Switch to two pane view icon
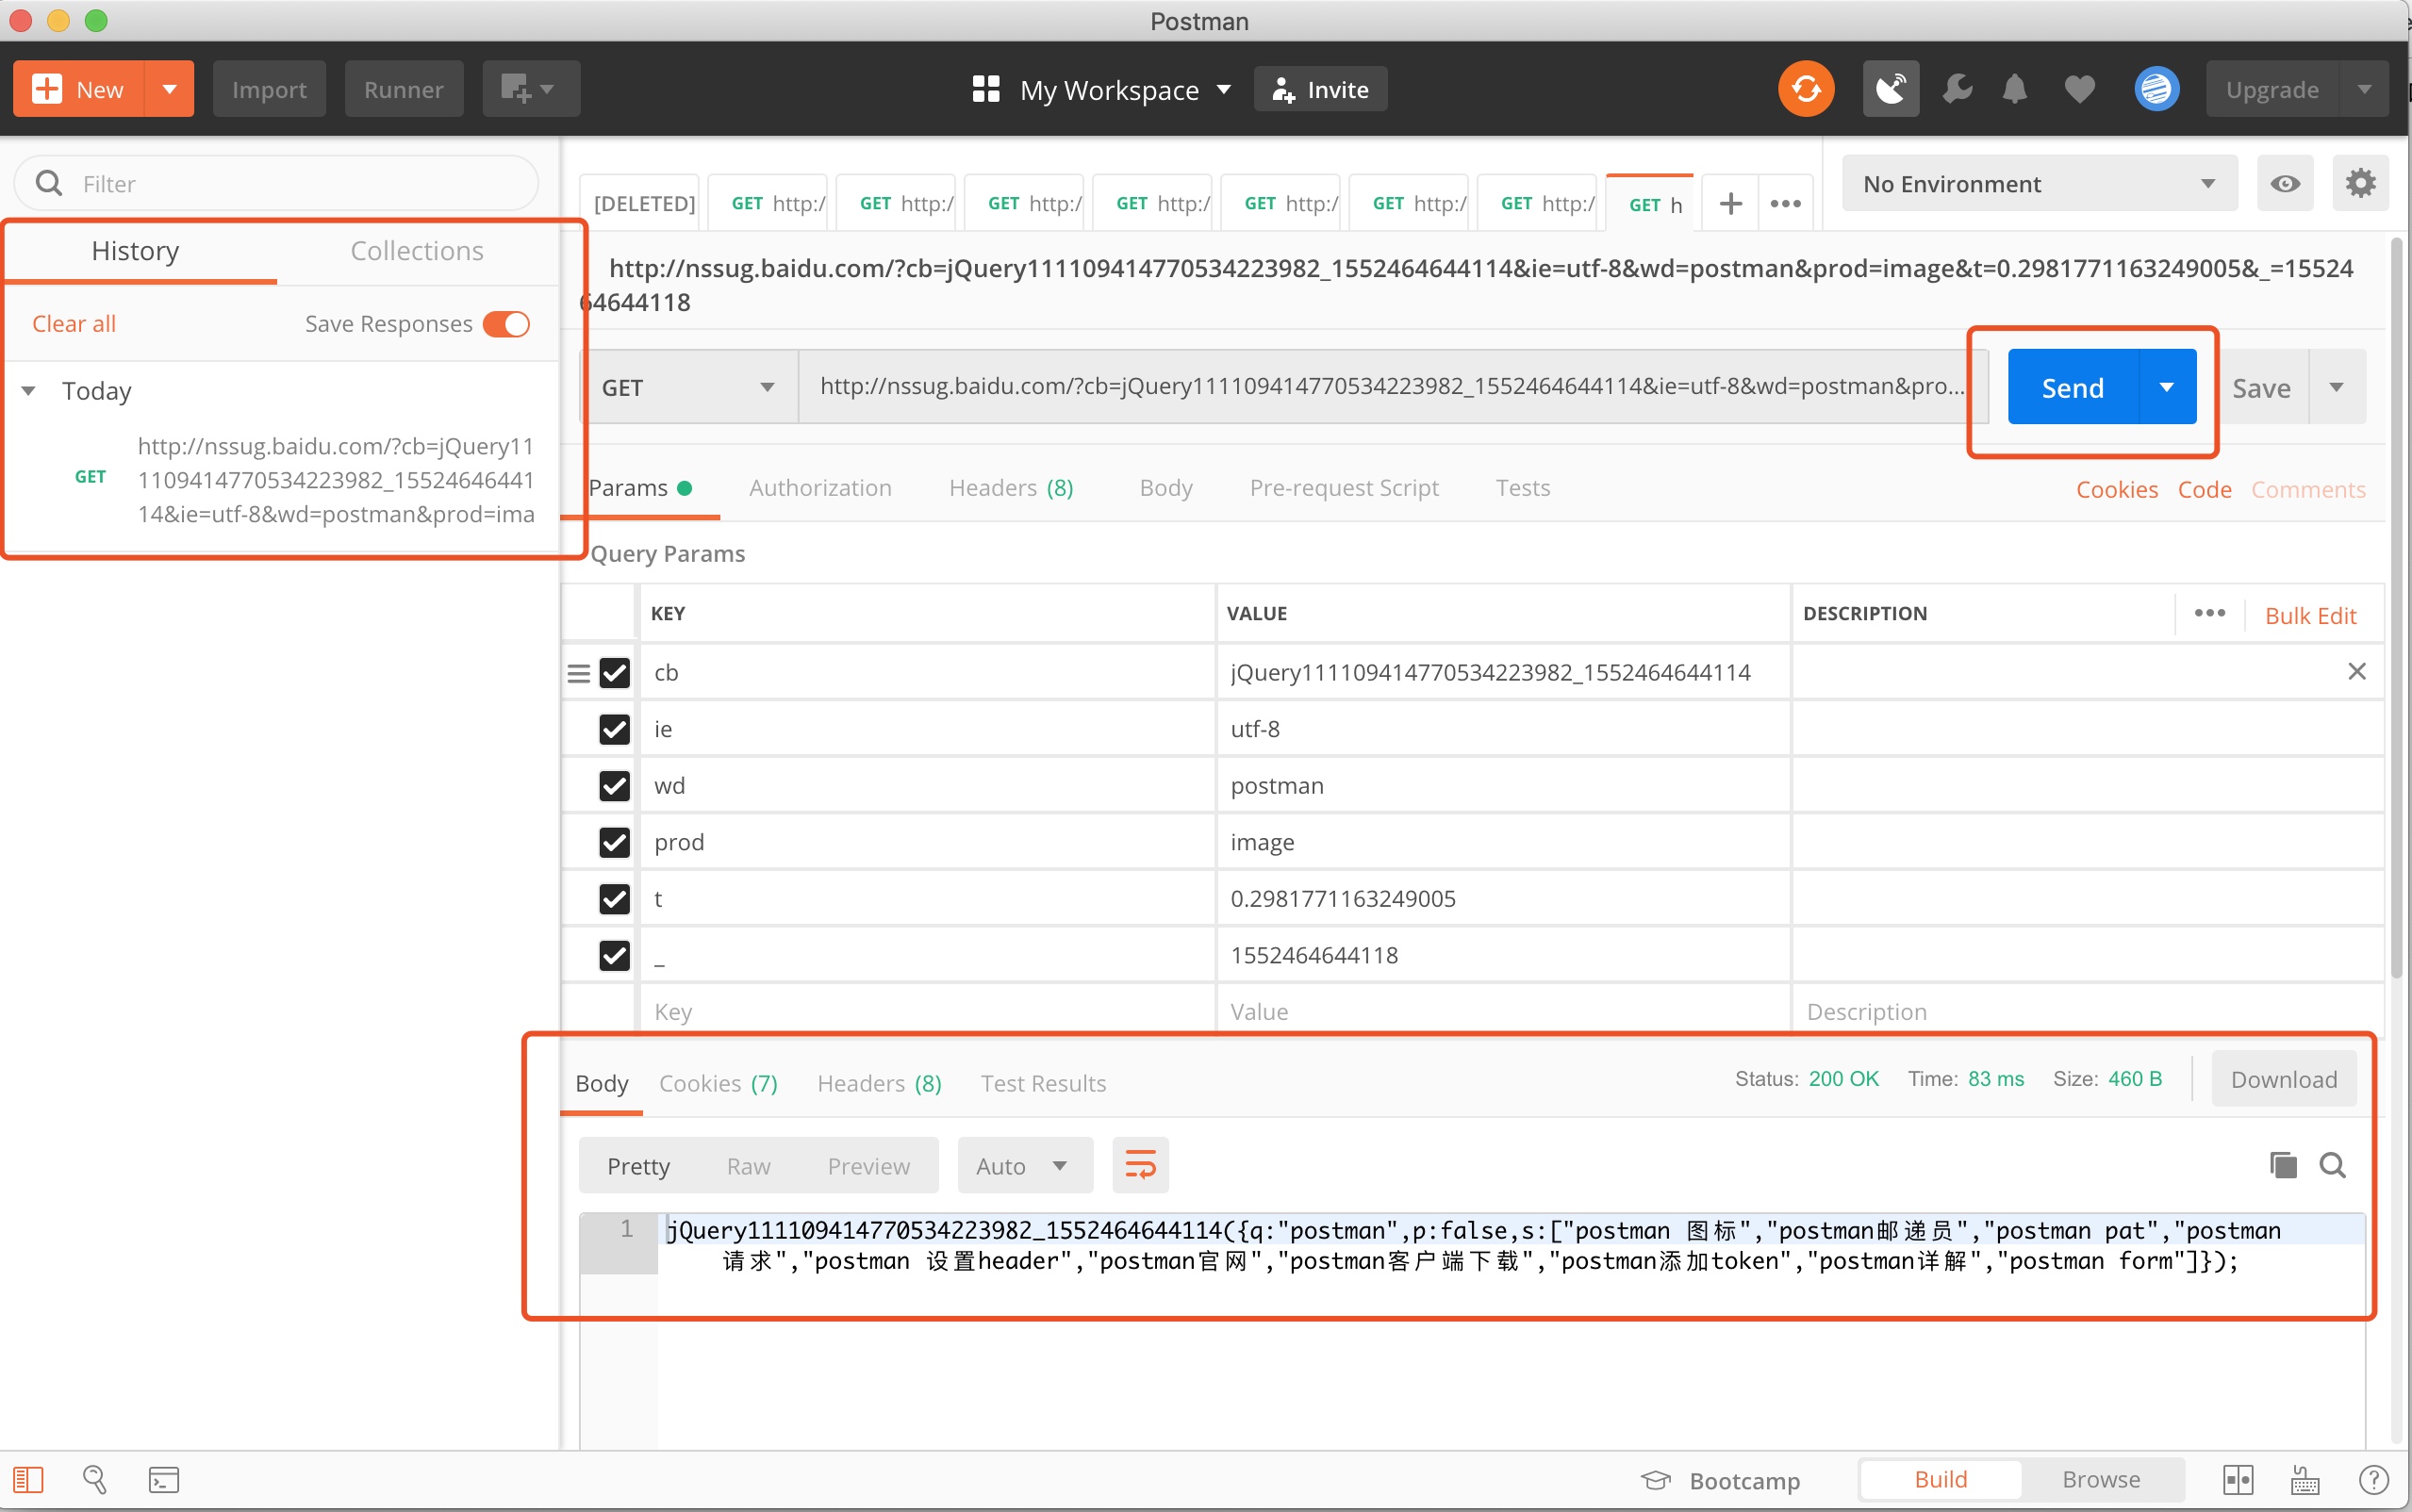The height and width of the screenshot is (1512, 2412). click(x=2238, y=1479)
